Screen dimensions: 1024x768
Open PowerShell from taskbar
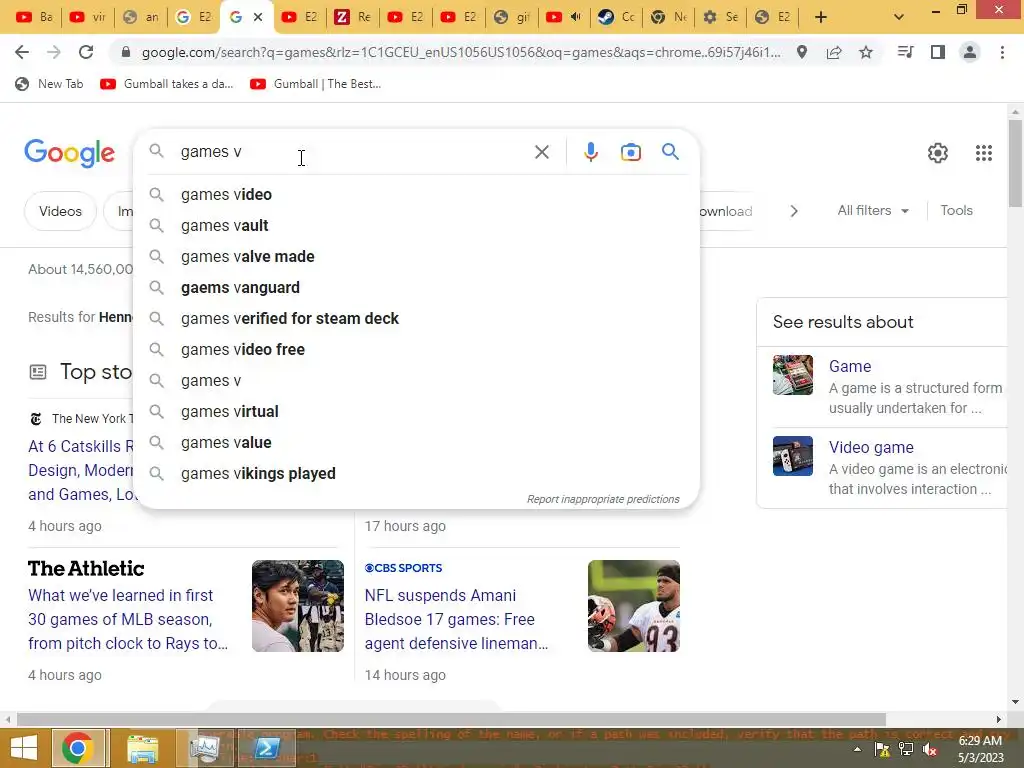266,748
